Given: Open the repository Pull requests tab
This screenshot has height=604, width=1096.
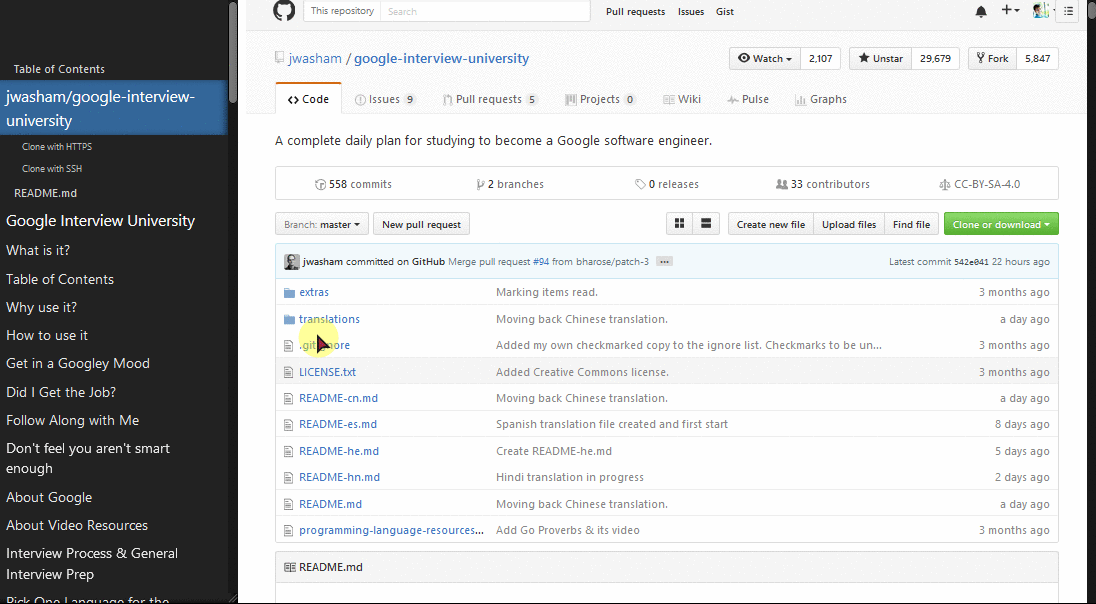Looking at the screenshot, I should (490, 99).
